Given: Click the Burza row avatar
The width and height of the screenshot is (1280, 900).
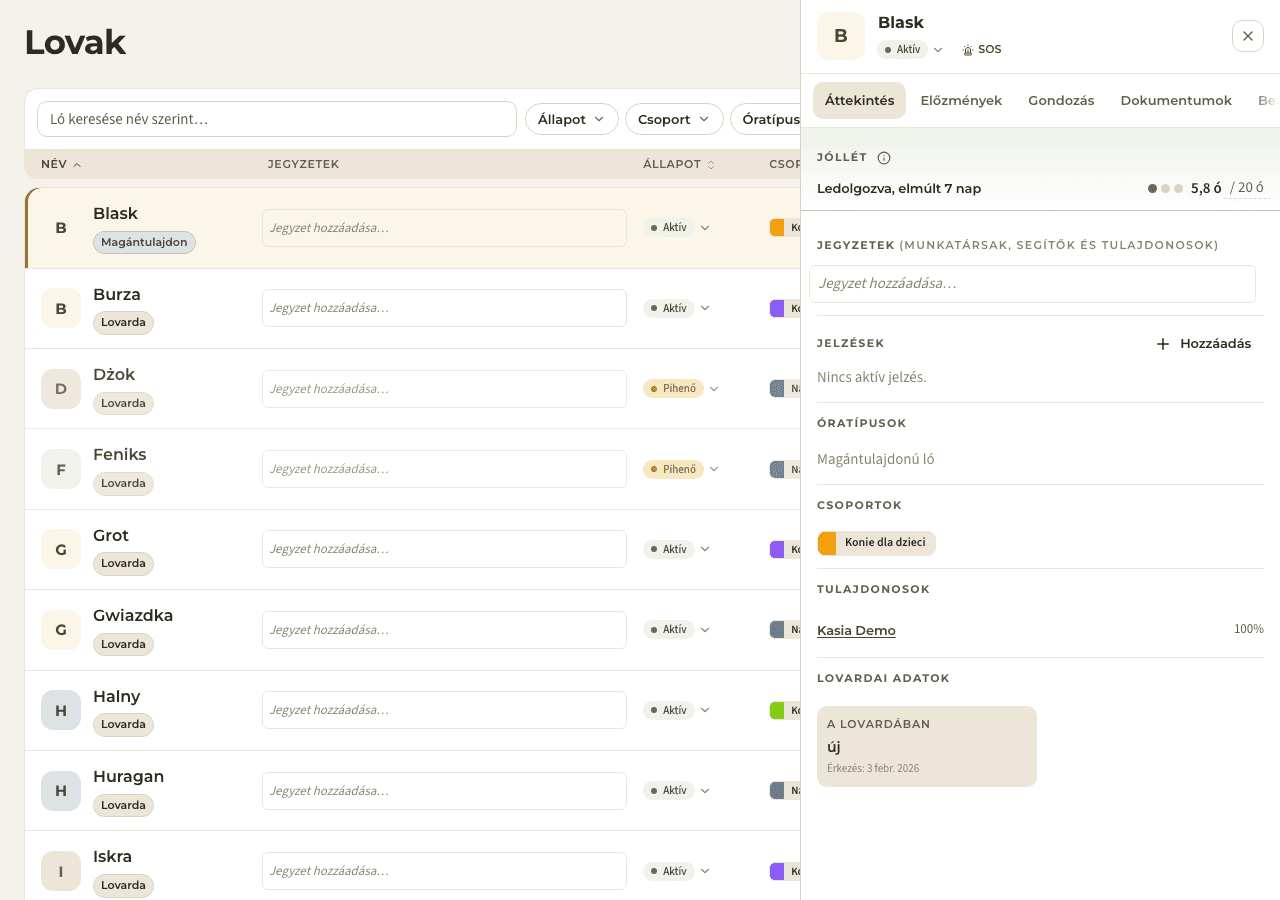Looking at the screenshot, I should (61, 309).
